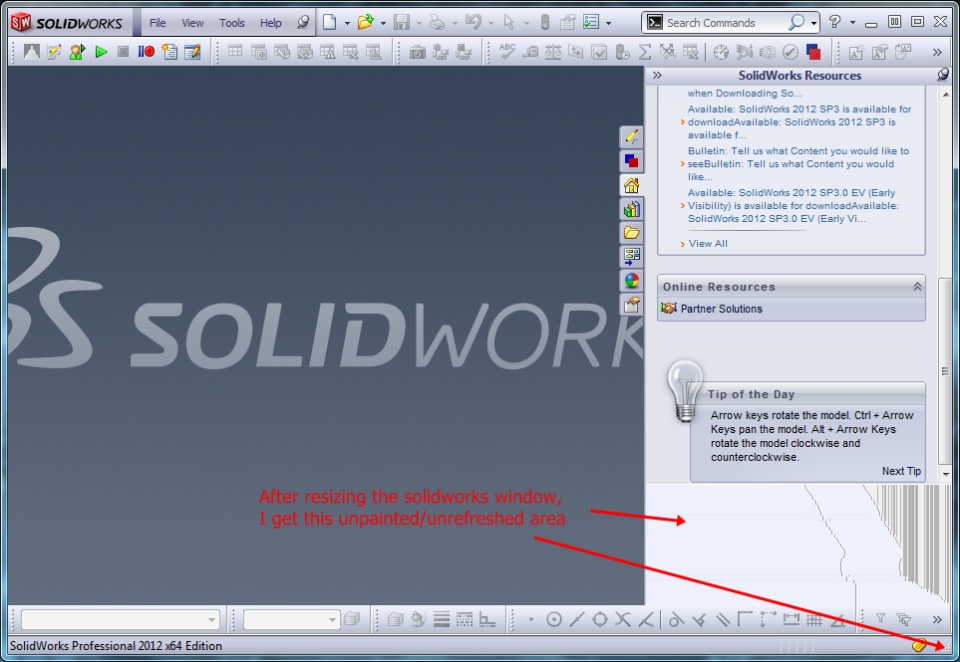The height and width of the screenshot is (662, 960).
Task: Click the search magnifier icon
Action: coord(797,23)
